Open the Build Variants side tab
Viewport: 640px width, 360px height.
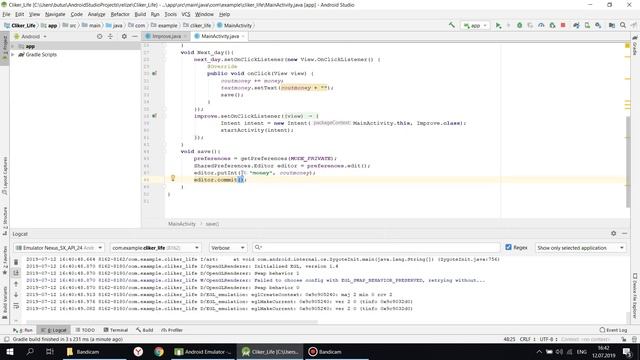click(x=4, y=302)
